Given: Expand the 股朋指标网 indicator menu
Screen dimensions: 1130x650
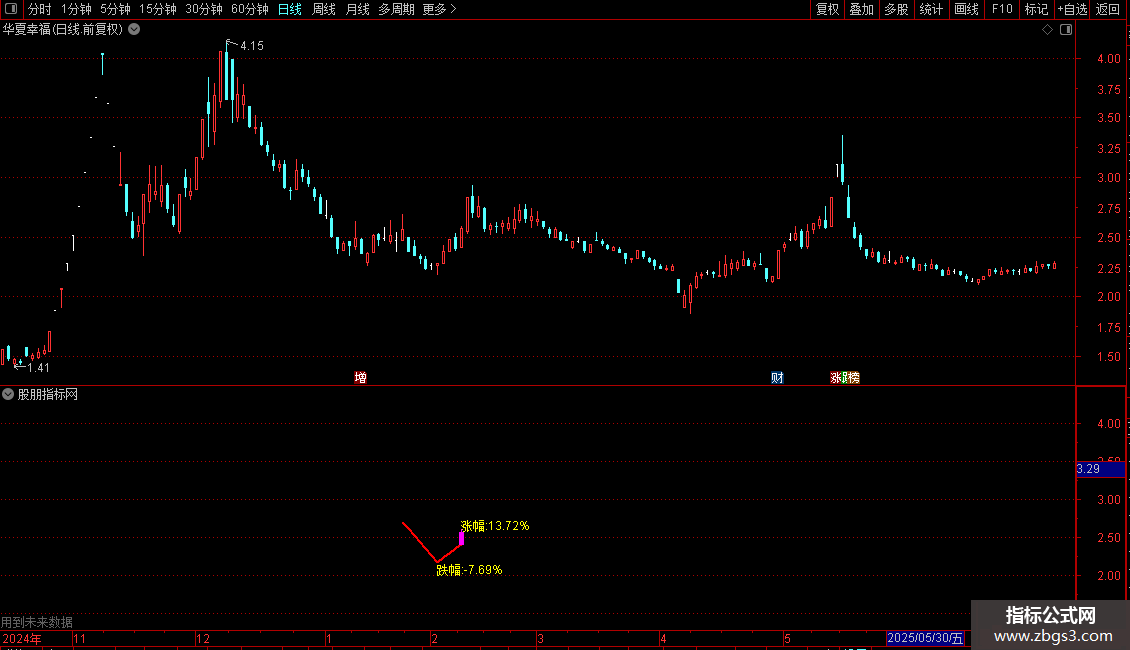Looking at the screenshot, I should [8, 394].
